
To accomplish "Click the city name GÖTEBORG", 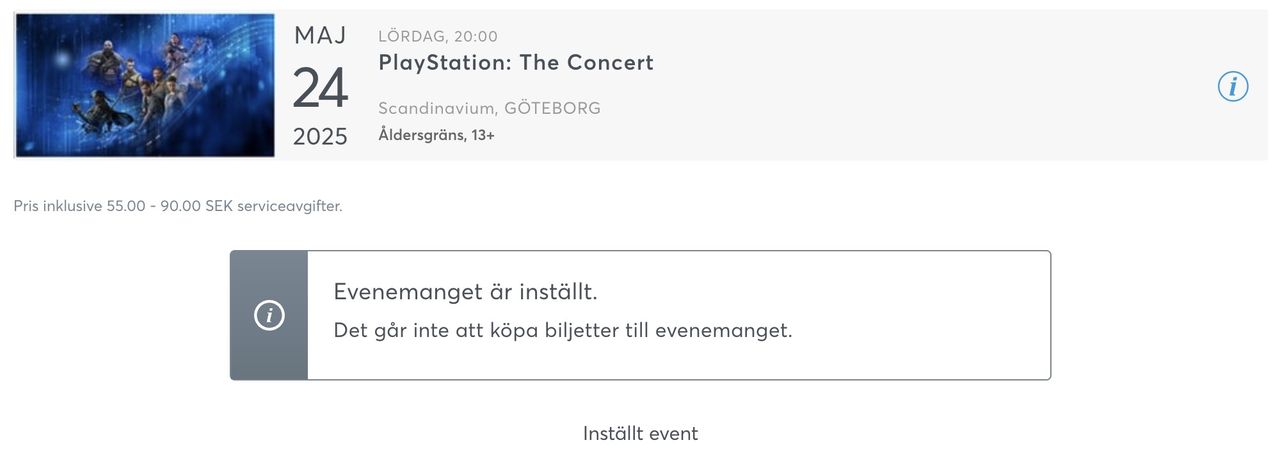I will pos(553,108).
